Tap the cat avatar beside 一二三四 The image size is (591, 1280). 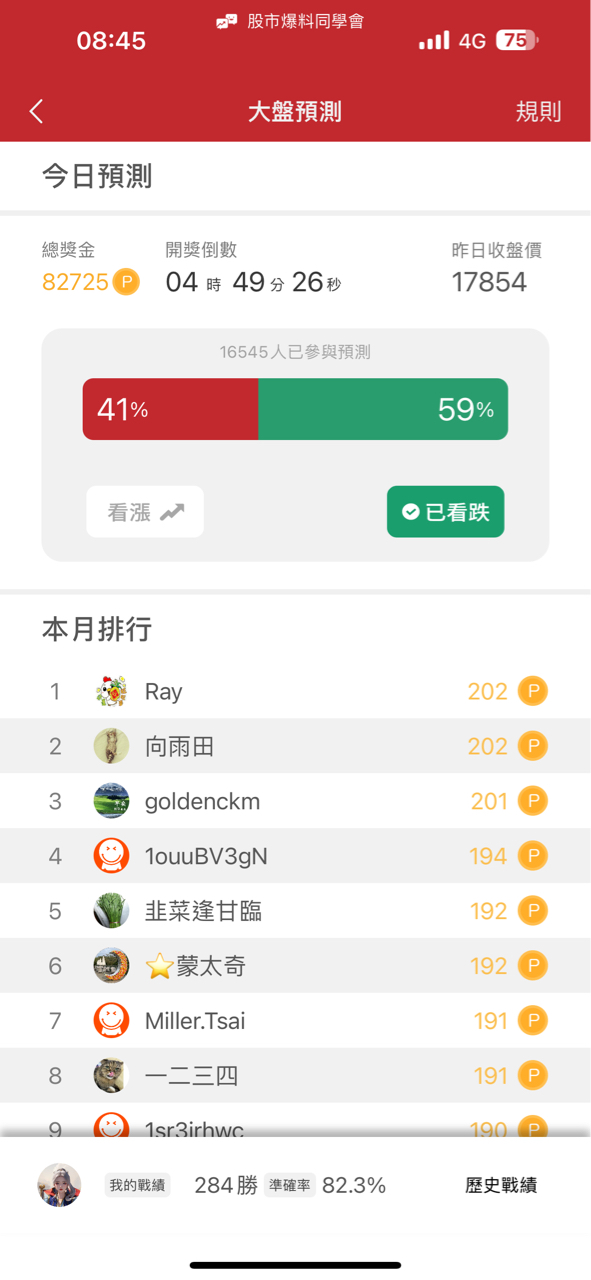point(111,1075)
